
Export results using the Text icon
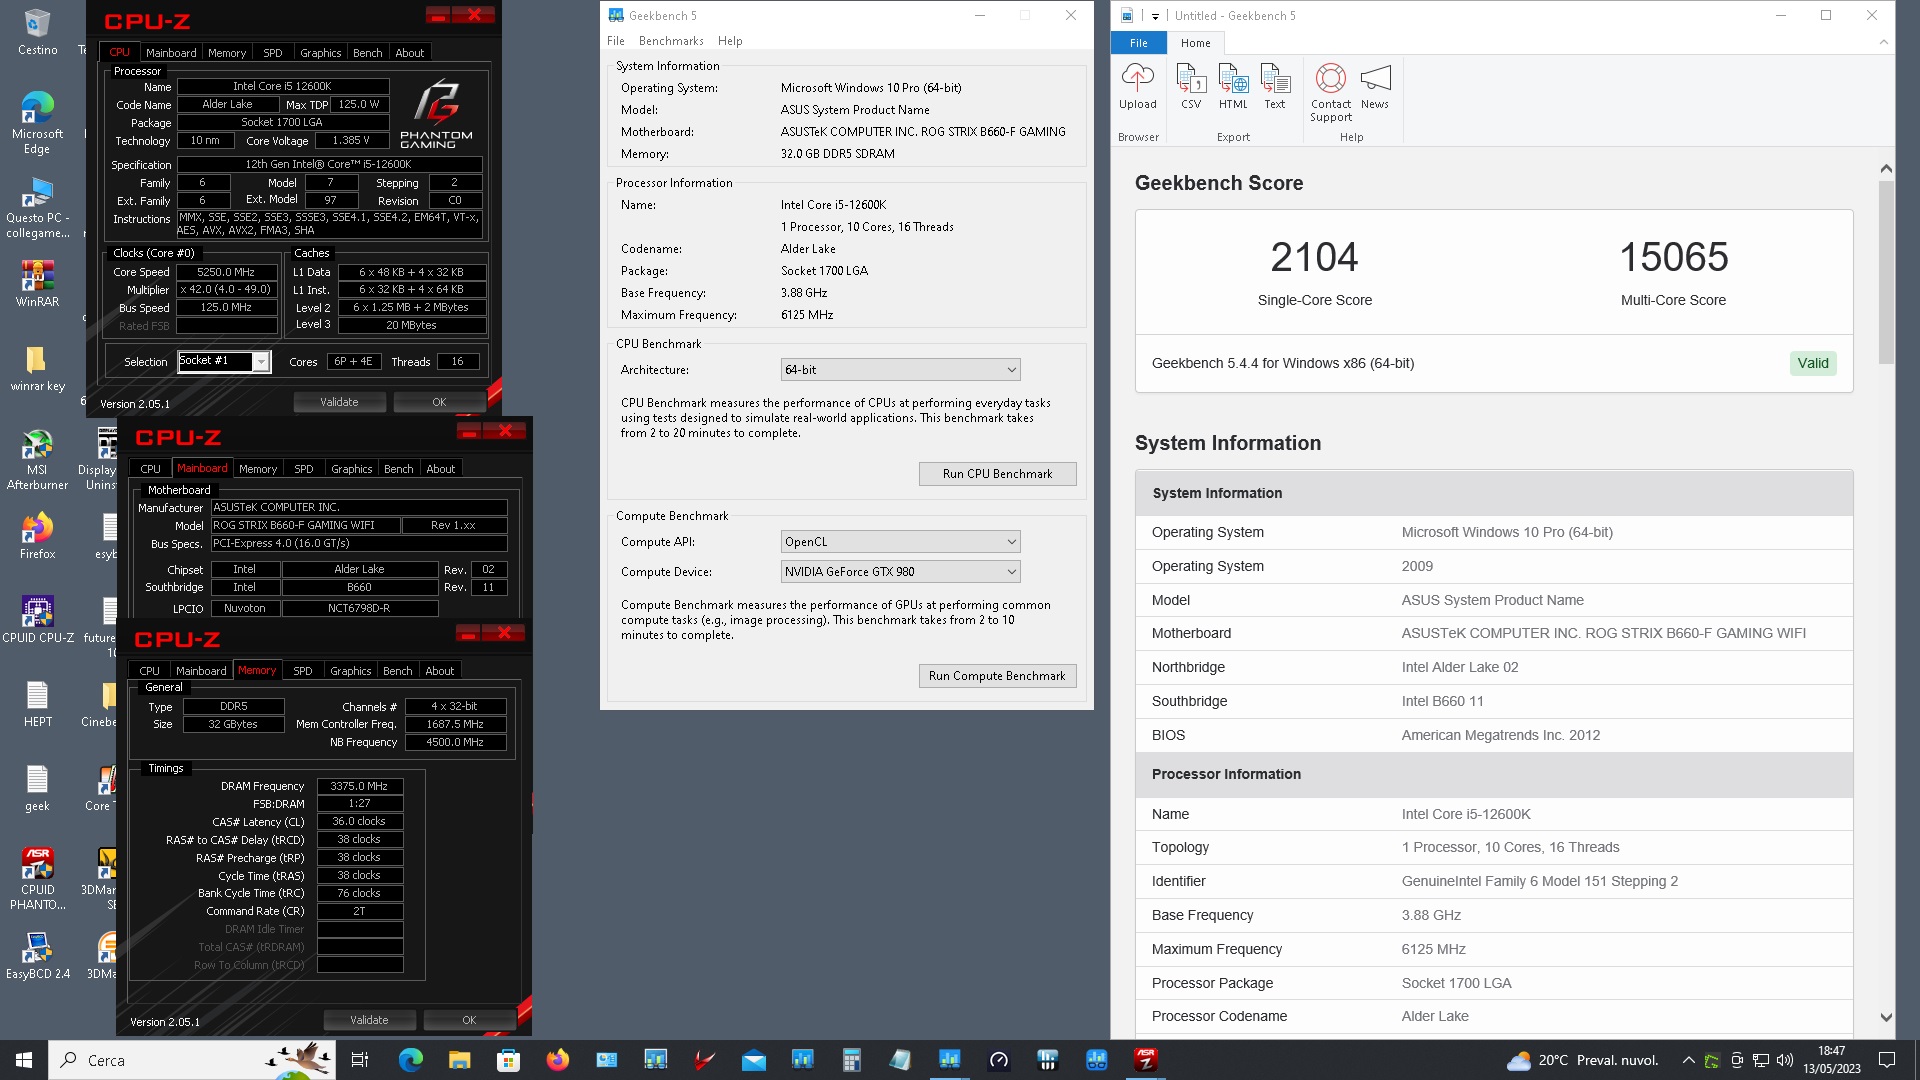pyautogui.click(x=1275, y=86)
